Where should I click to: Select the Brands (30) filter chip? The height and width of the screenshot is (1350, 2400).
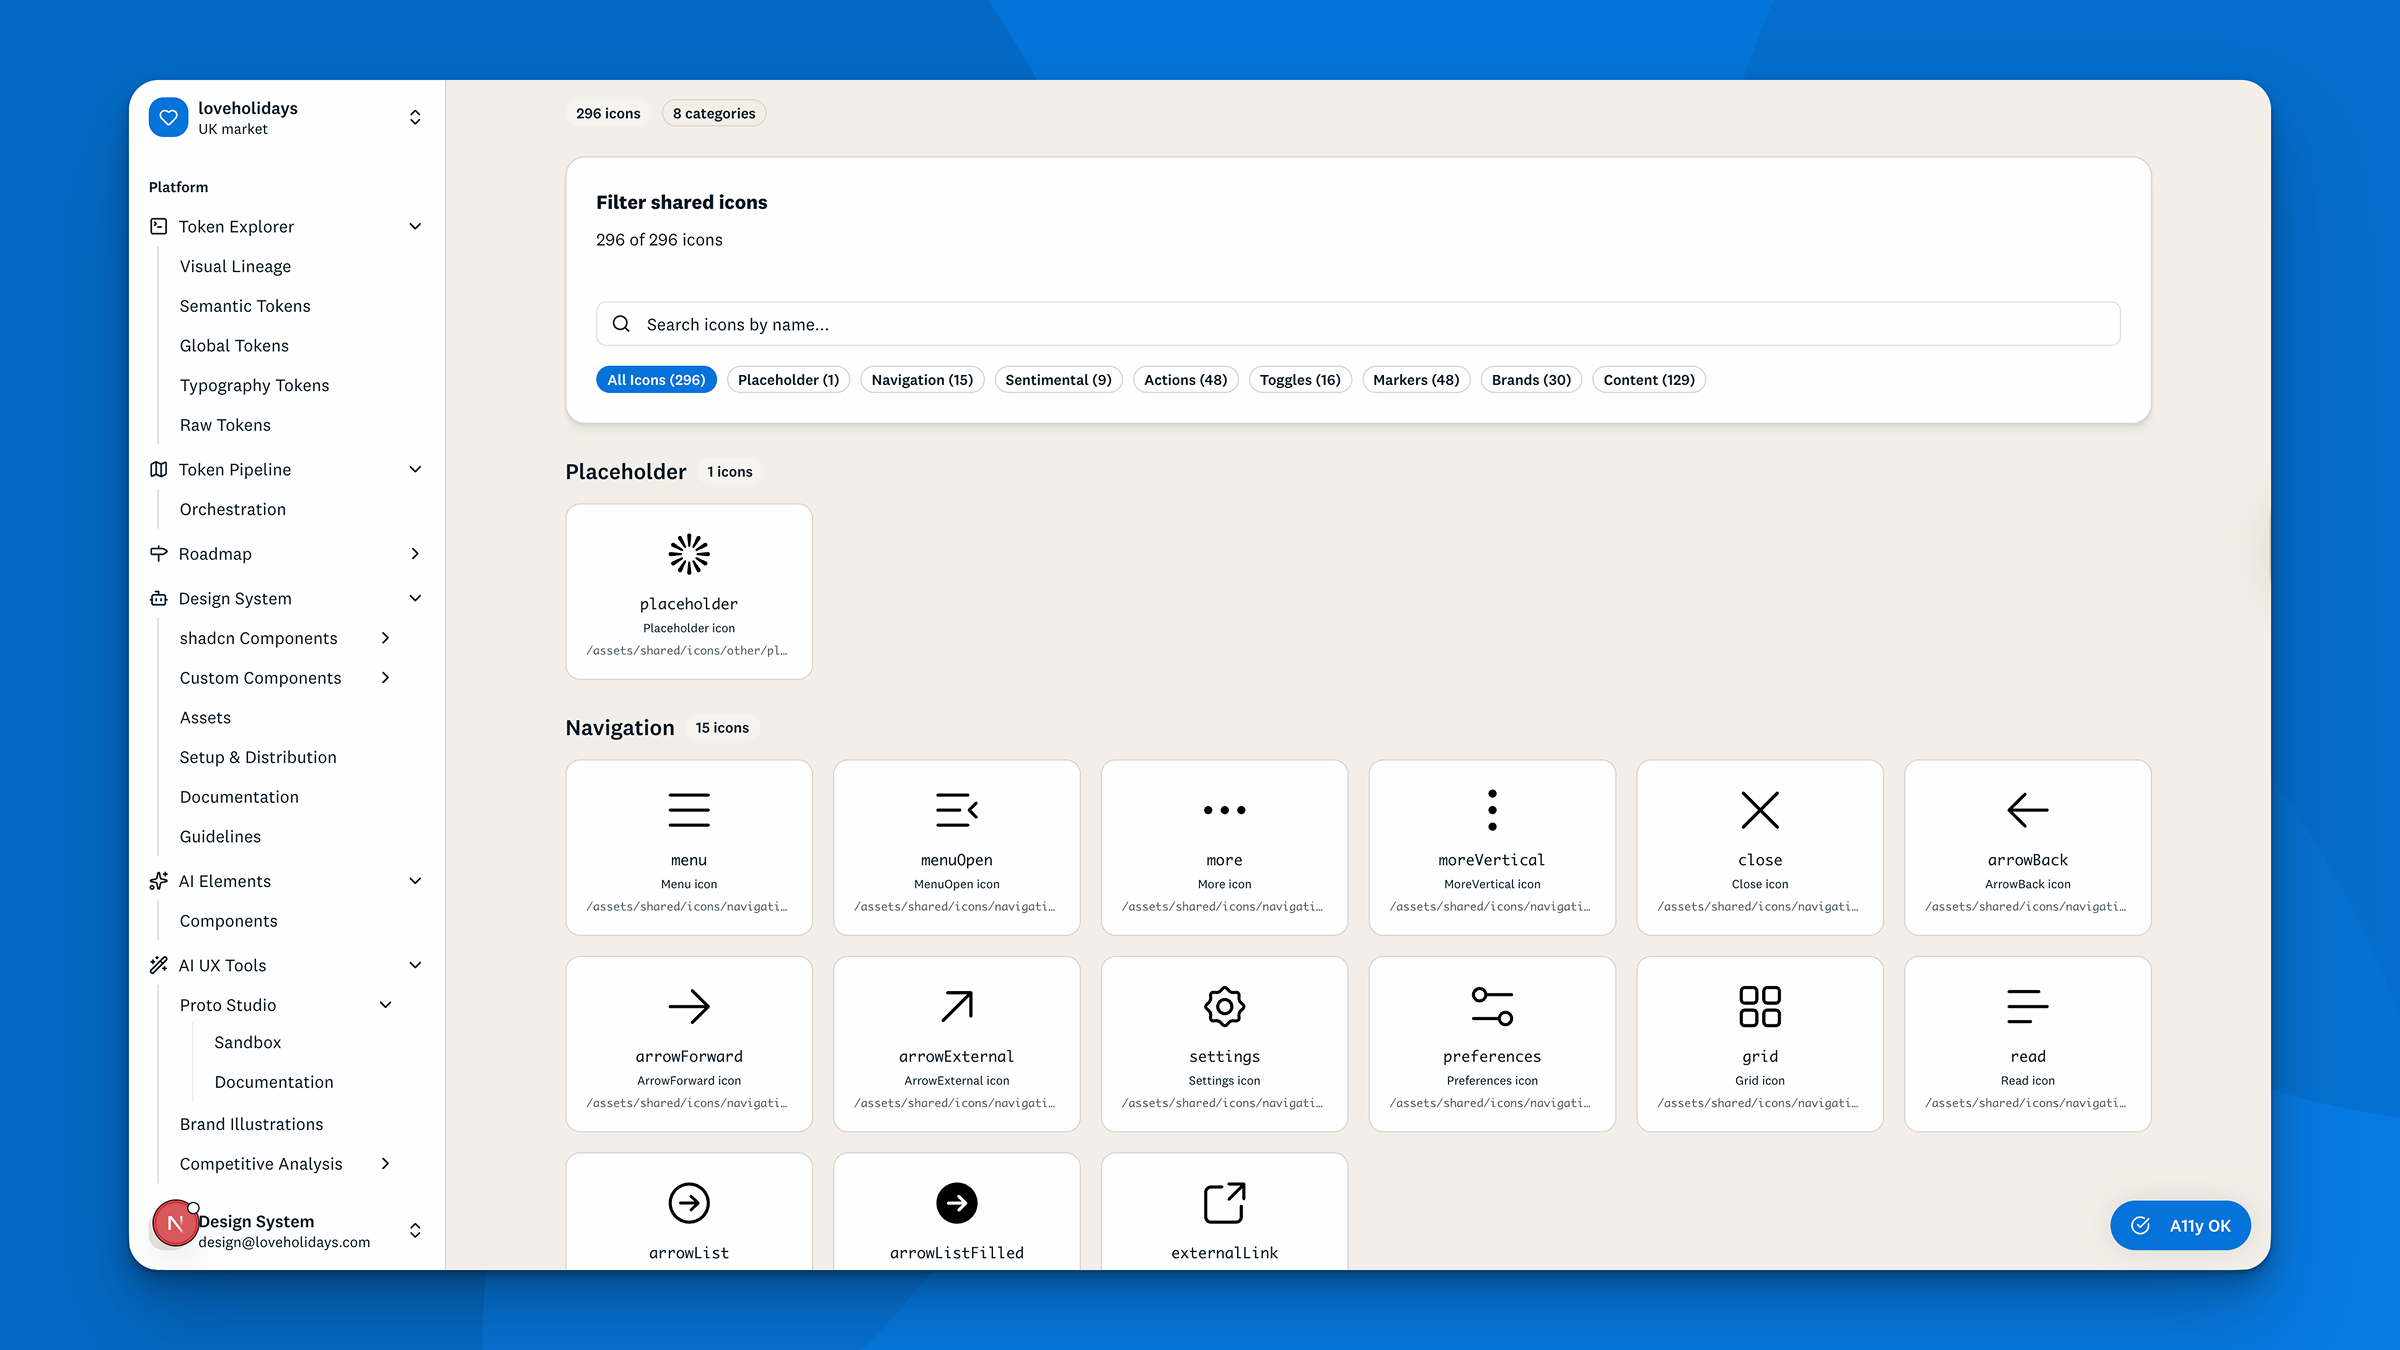(1530, 380)
